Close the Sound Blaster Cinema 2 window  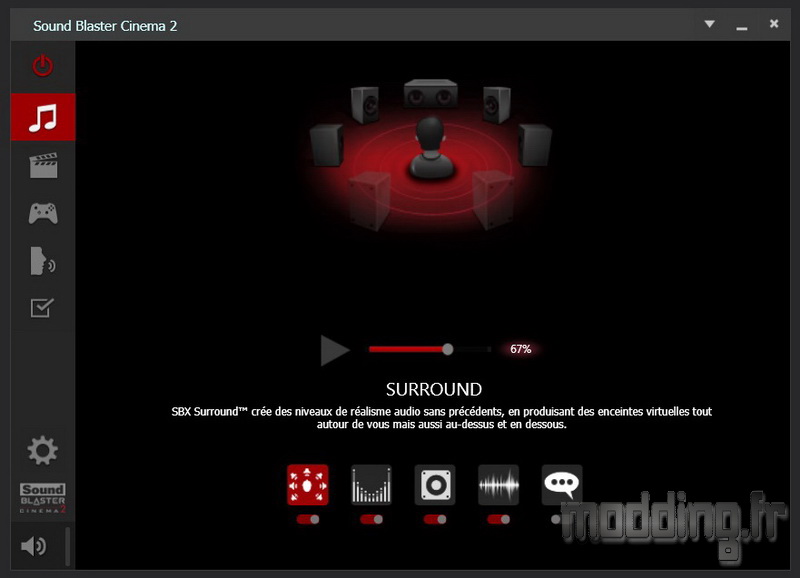pyautogui.click(x=774, y=23)
